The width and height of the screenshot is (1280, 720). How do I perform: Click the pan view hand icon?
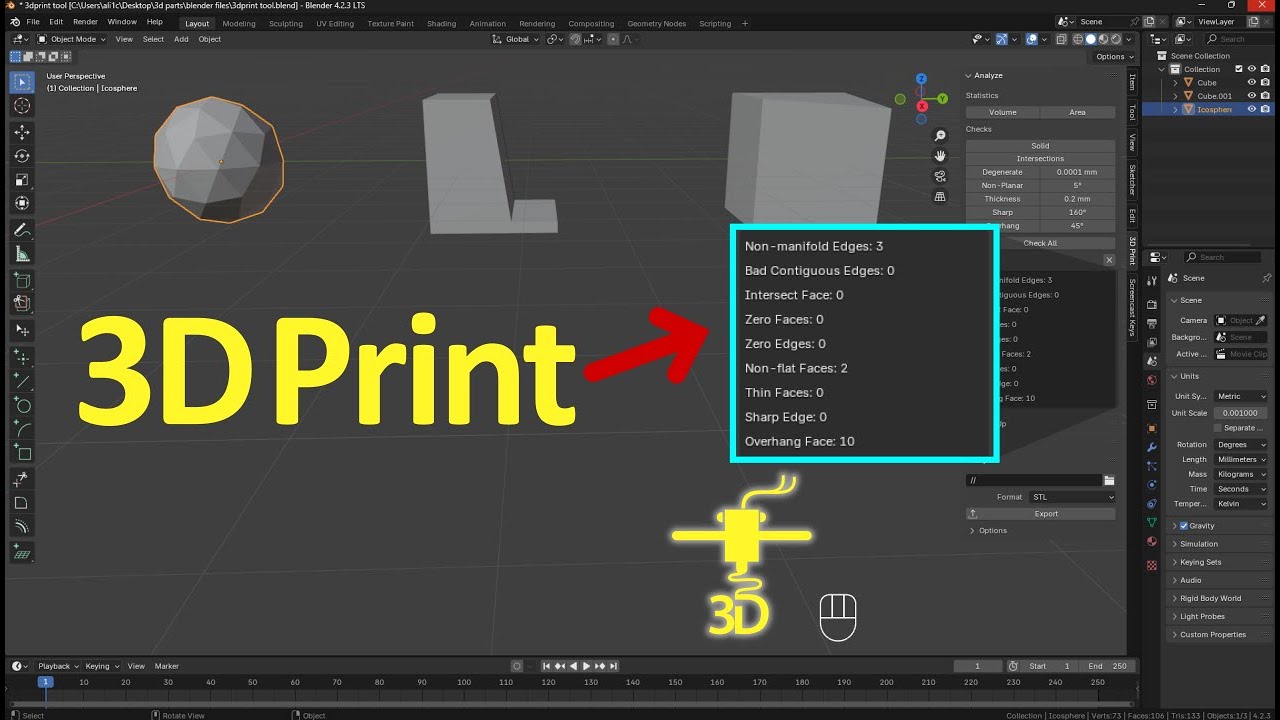[940, 156]
